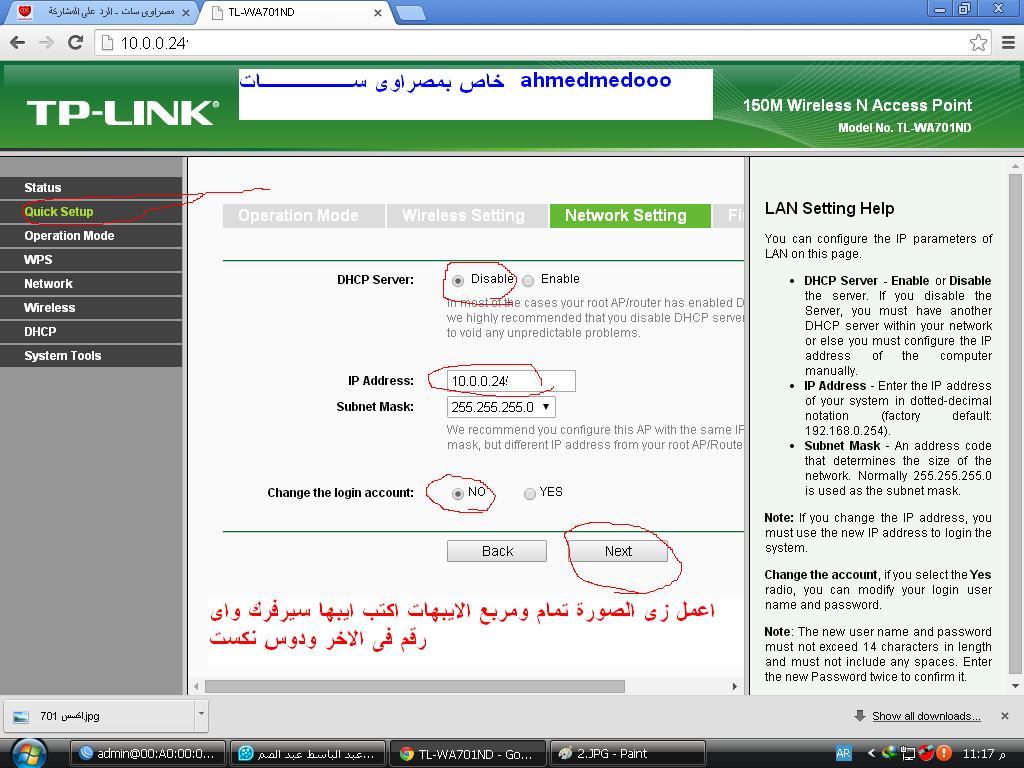Select the Enable radio for DHCP Server
The image size is (1024, 768).
pyautogui.click(x=528, y=281)
